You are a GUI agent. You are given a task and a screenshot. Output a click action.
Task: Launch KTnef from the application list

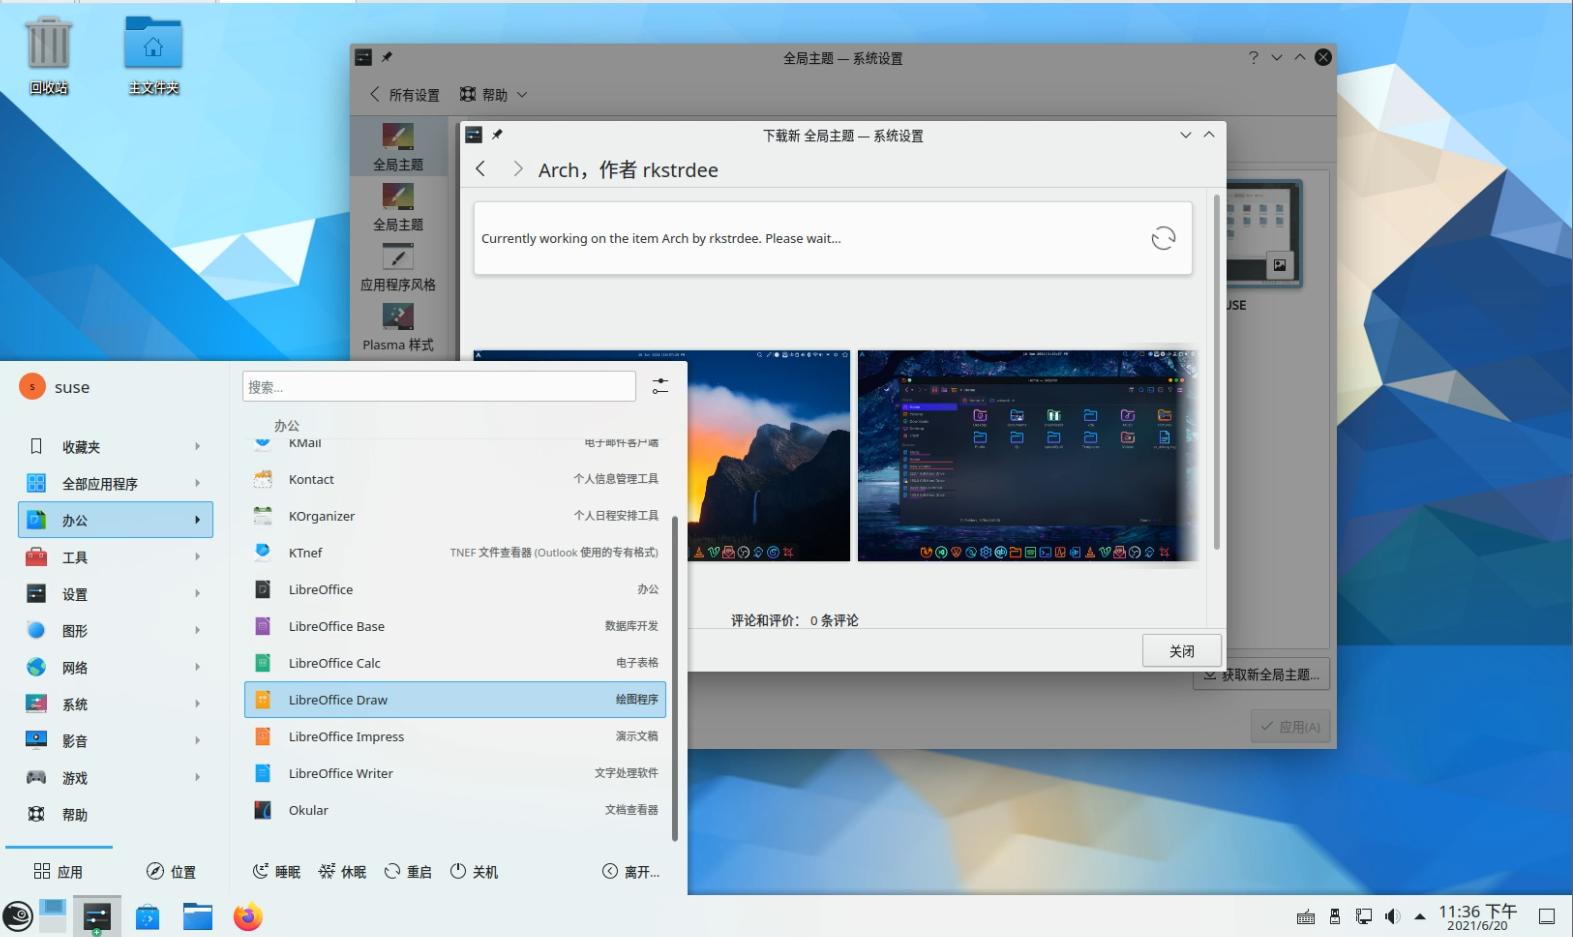tap(455, 553)
